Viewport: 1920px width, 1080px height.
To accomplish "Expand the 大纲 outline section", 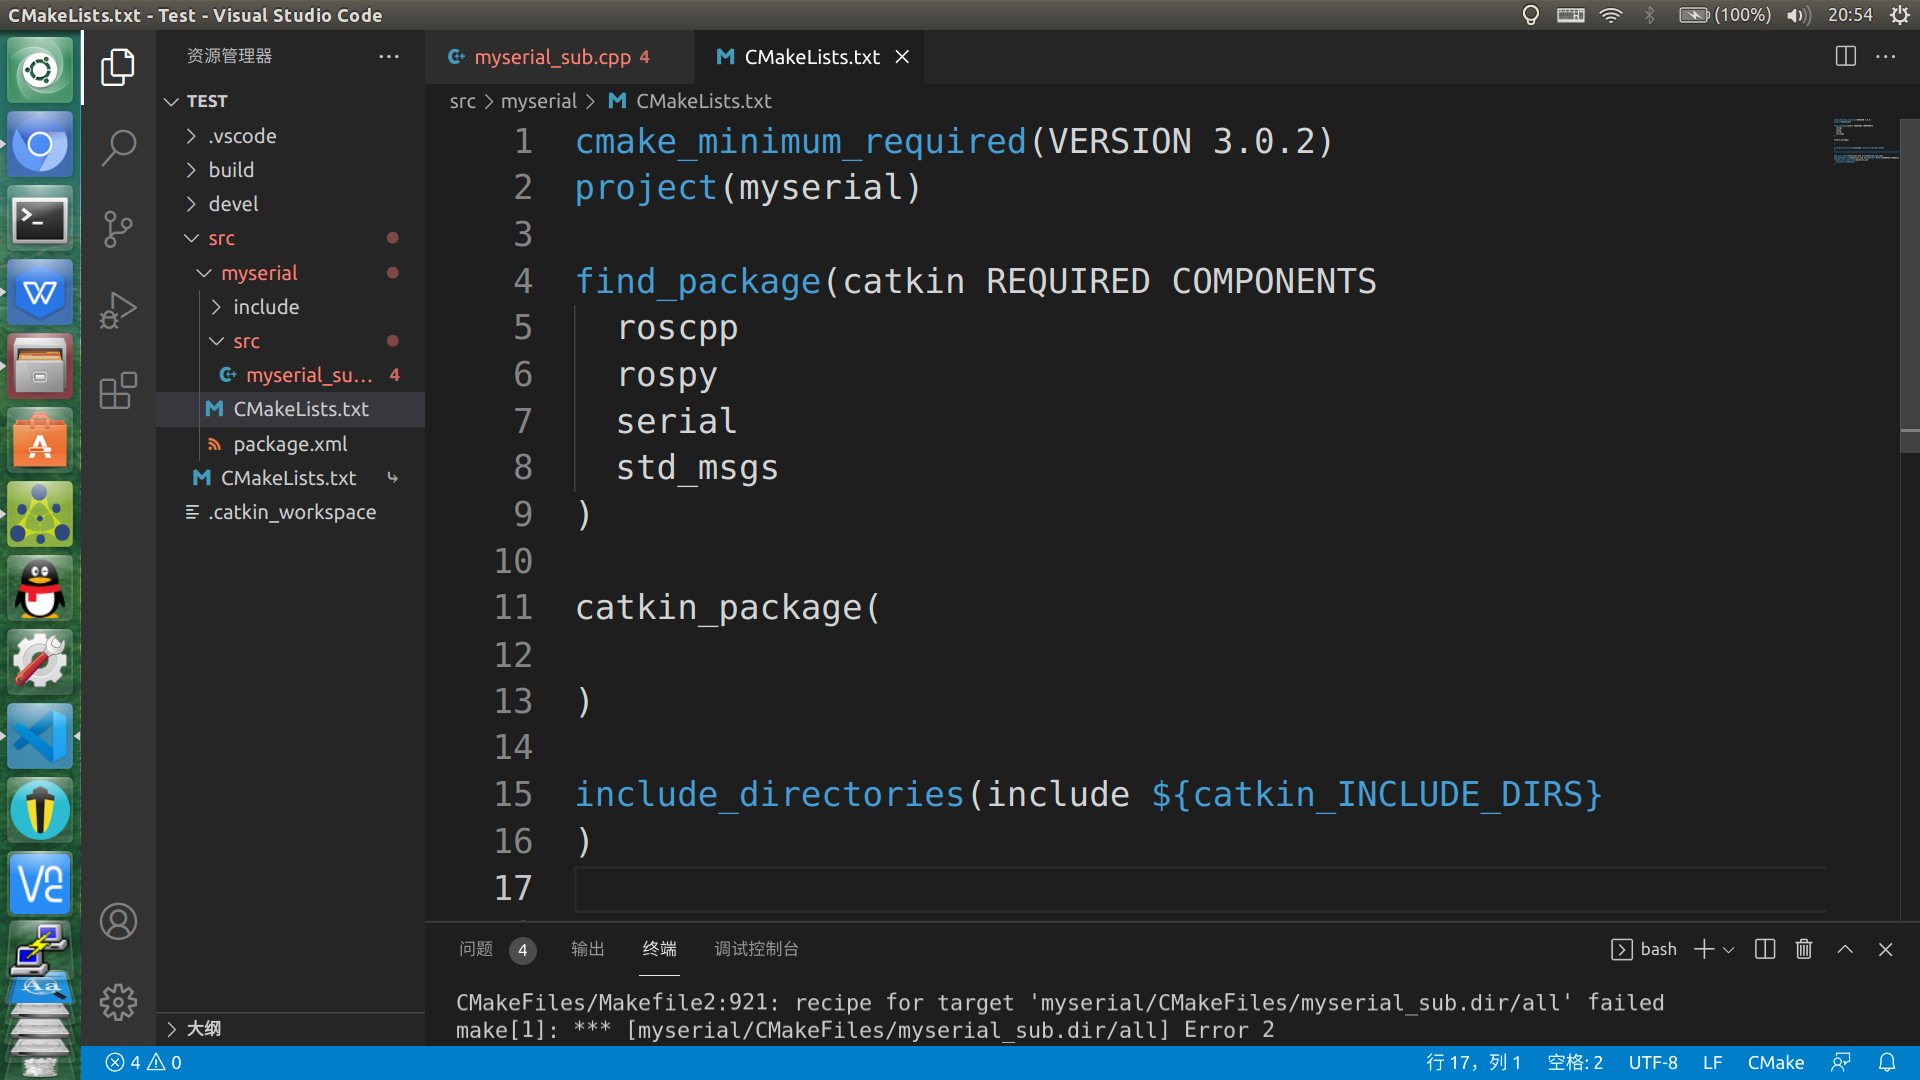I will (203, 1028).
